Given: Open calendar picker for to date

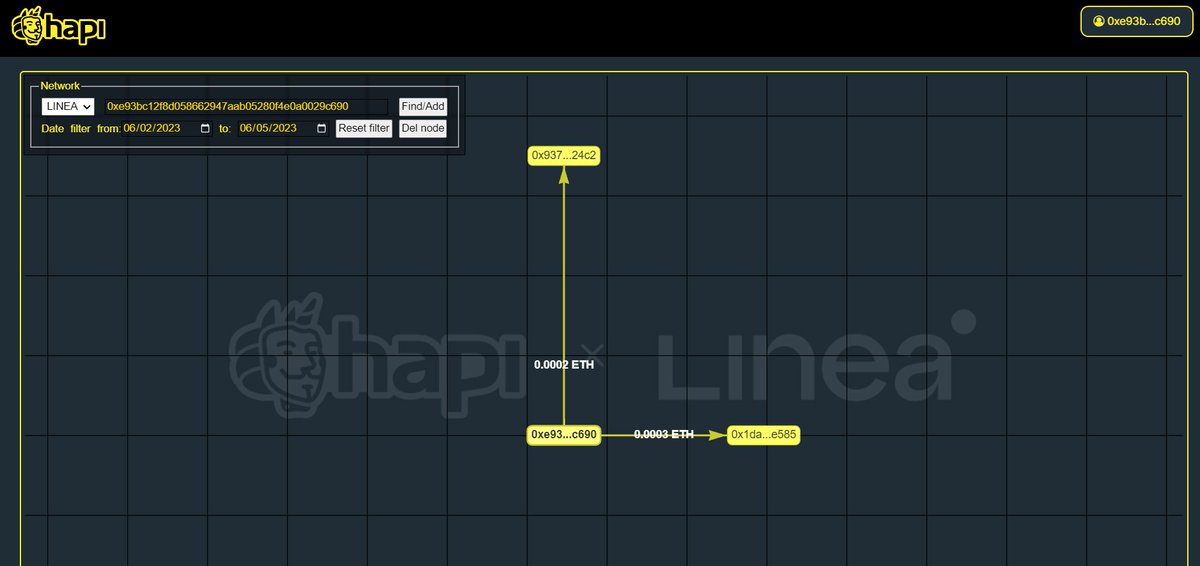Looking at the screenshot, I should pyautogui.click(x=322, y=128).
